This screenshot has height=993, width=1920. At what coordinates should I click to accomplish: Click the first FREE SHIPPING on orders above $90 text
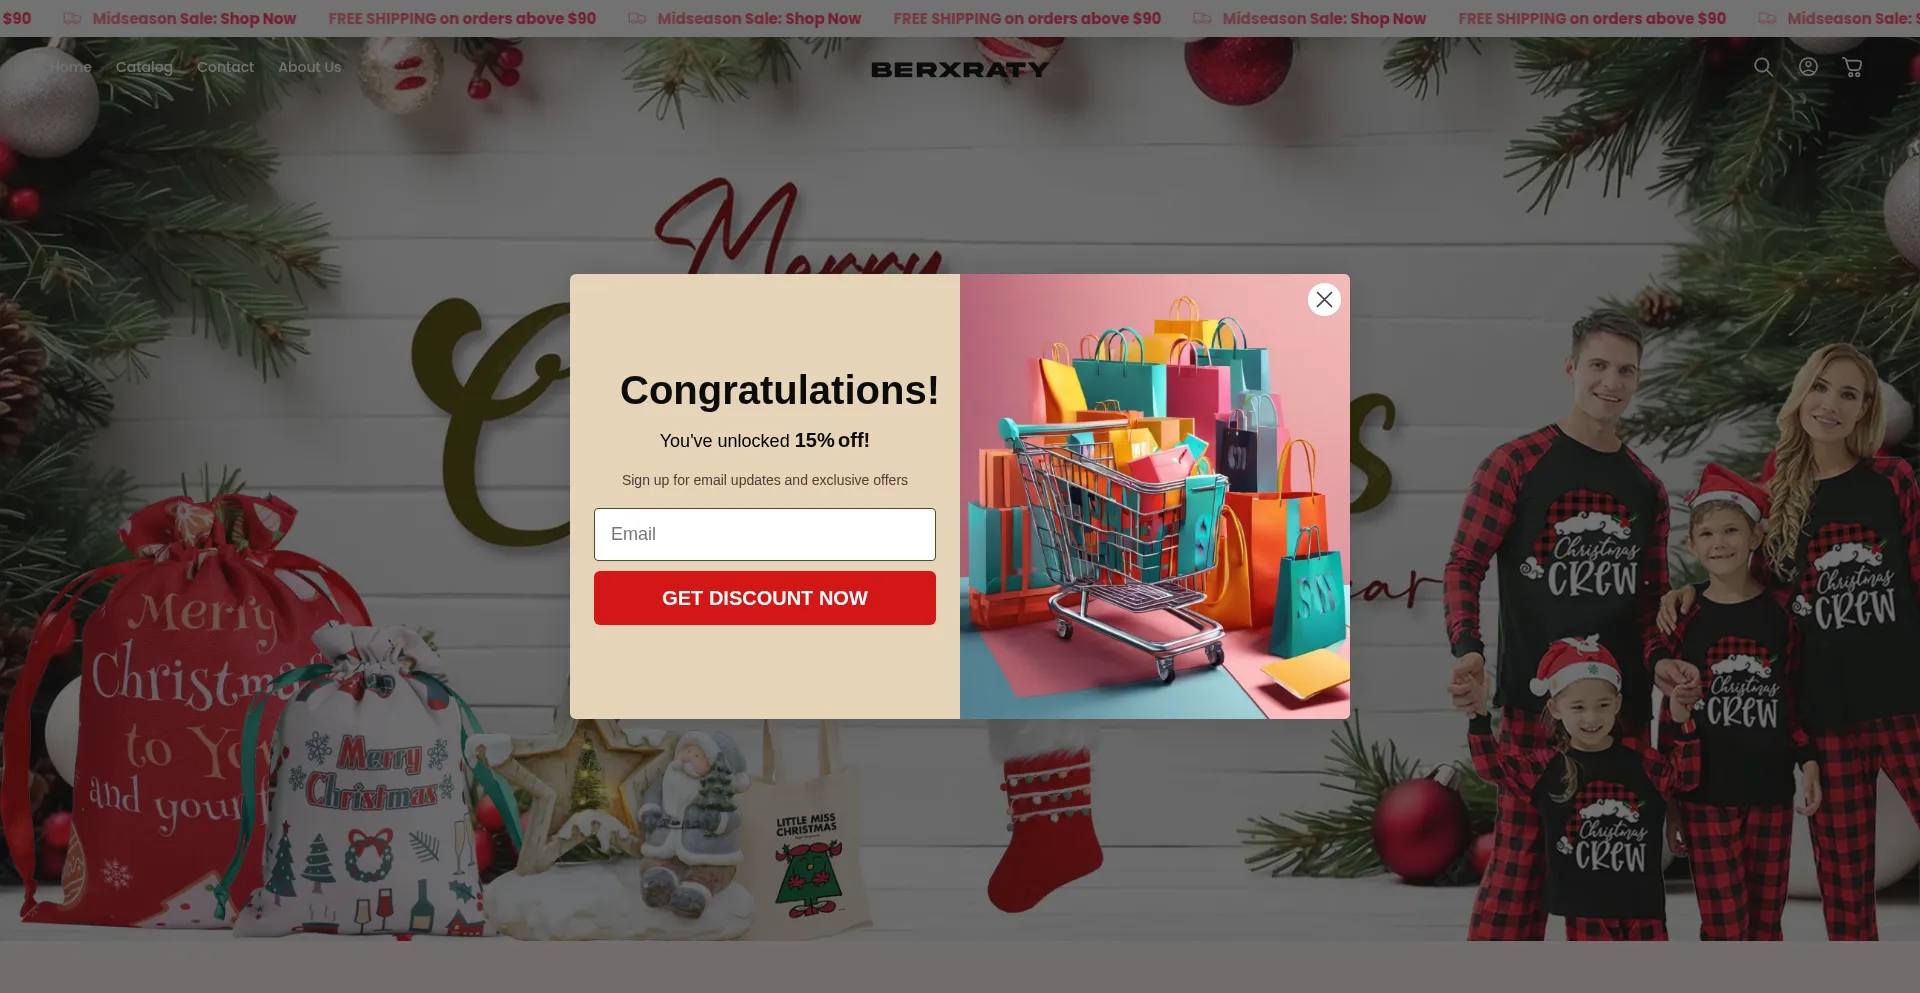point(462,18)
